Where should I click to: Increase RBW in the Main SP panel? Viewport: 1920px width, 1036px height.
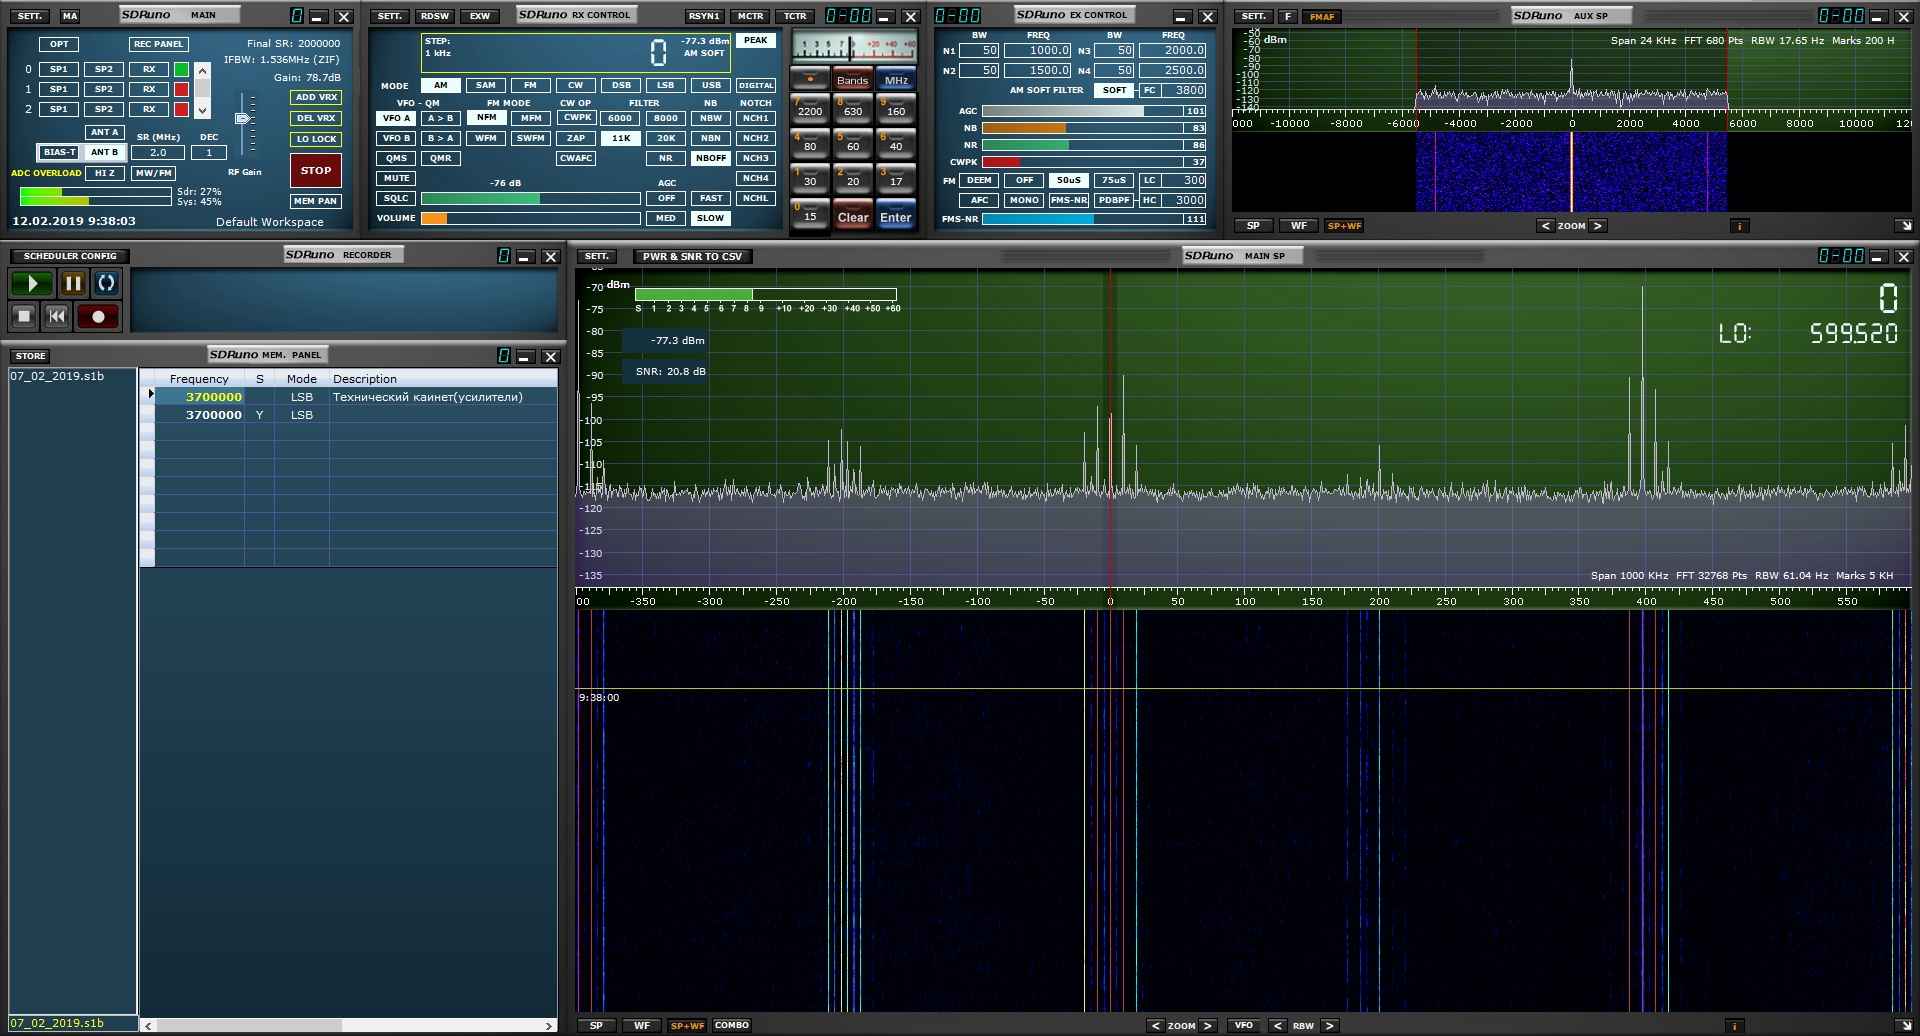point(1329,1025)
